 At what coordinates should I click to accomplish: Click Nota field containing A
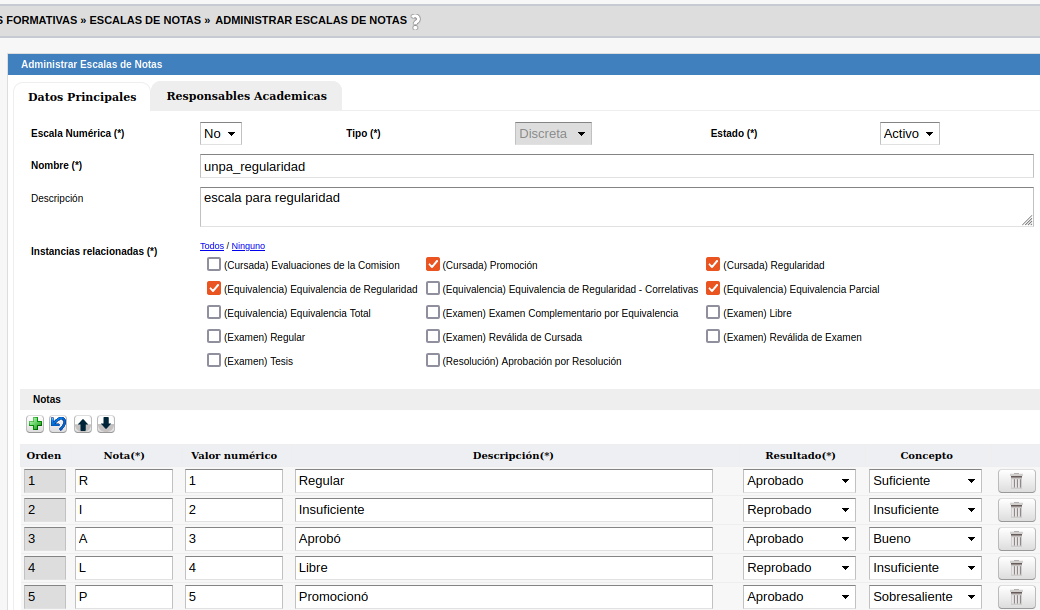124,539
